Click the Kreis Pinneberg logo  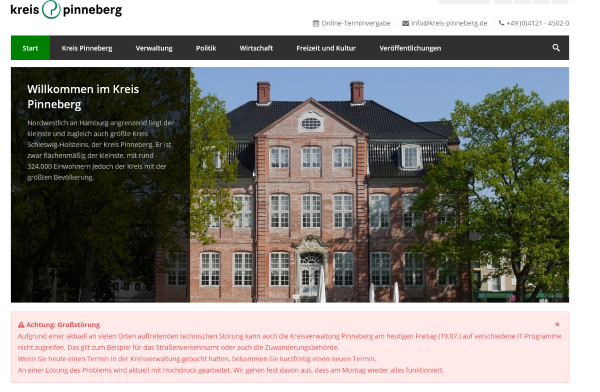point(66,10)
